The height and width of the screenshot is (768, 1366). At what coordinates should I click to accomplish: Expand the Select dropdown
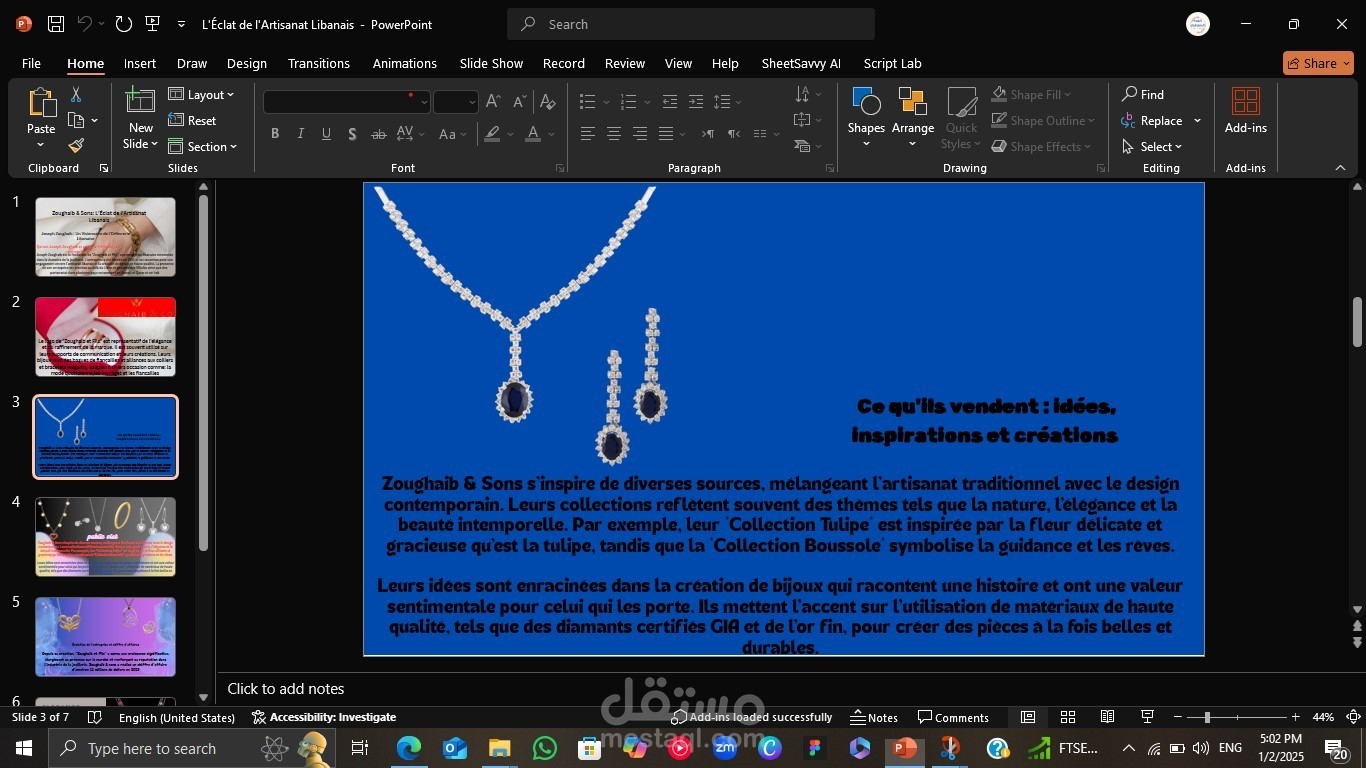[1152, 147]
